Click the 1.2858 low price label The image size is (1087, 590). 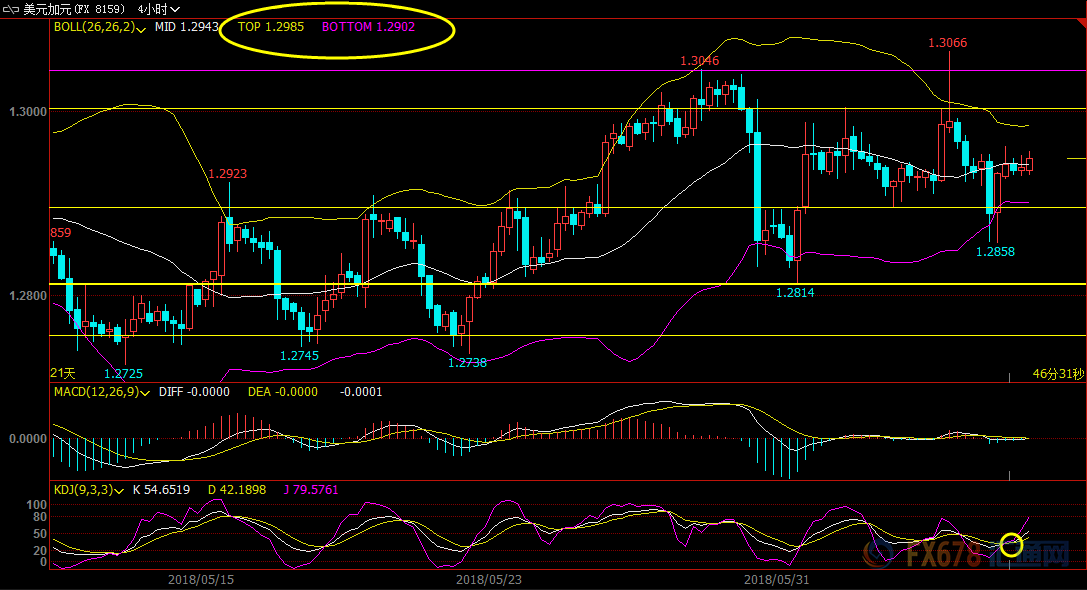pyautogui.click(x=995, y=252)
